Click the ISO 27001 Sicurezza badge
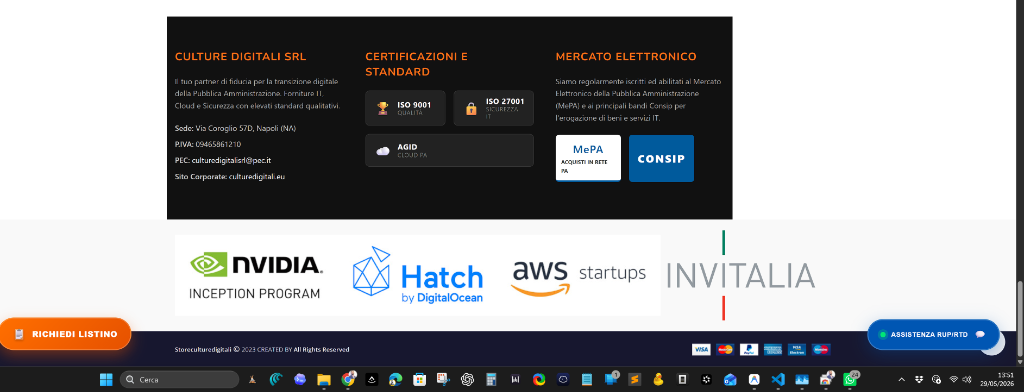The width and height of the screenshot is (1024, 392). pyautogui.click(x=494, y=108)
